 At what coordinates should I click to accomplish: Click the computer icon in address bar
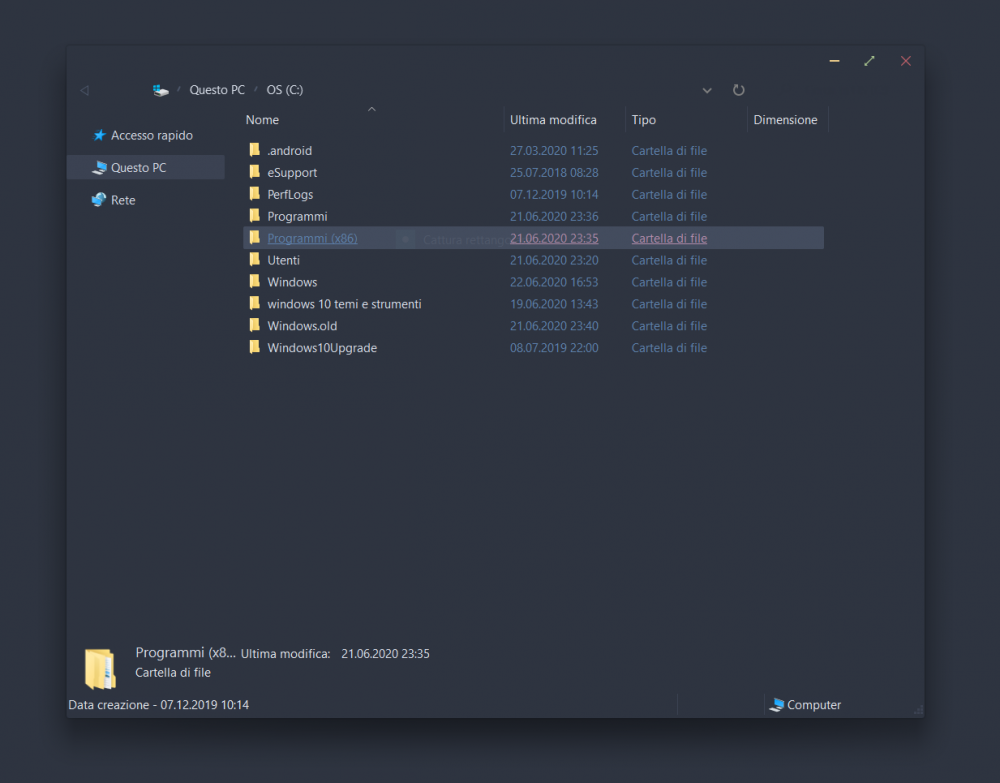coord(161,90)
